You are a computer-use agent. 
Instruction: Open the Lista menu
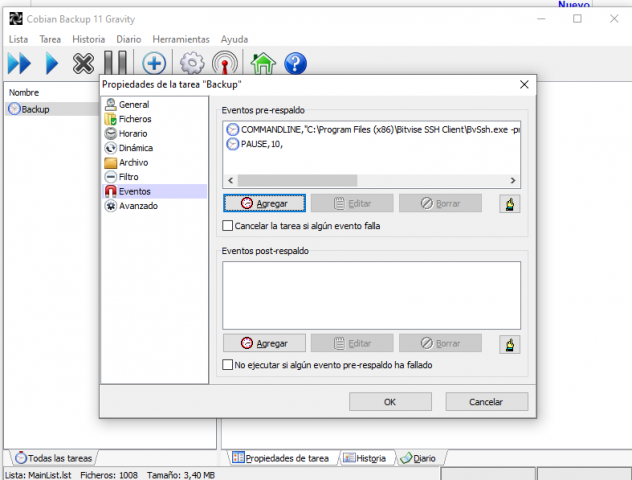[19, 39]
